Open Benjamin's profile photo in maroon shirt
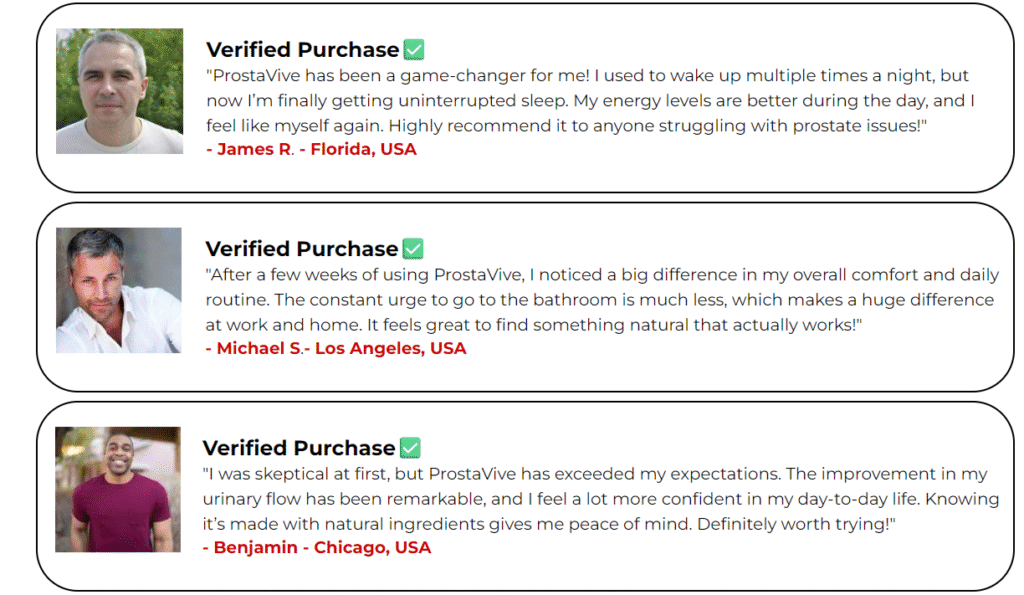The width and height of the screenshot is (1024, 595). point(118,490)
